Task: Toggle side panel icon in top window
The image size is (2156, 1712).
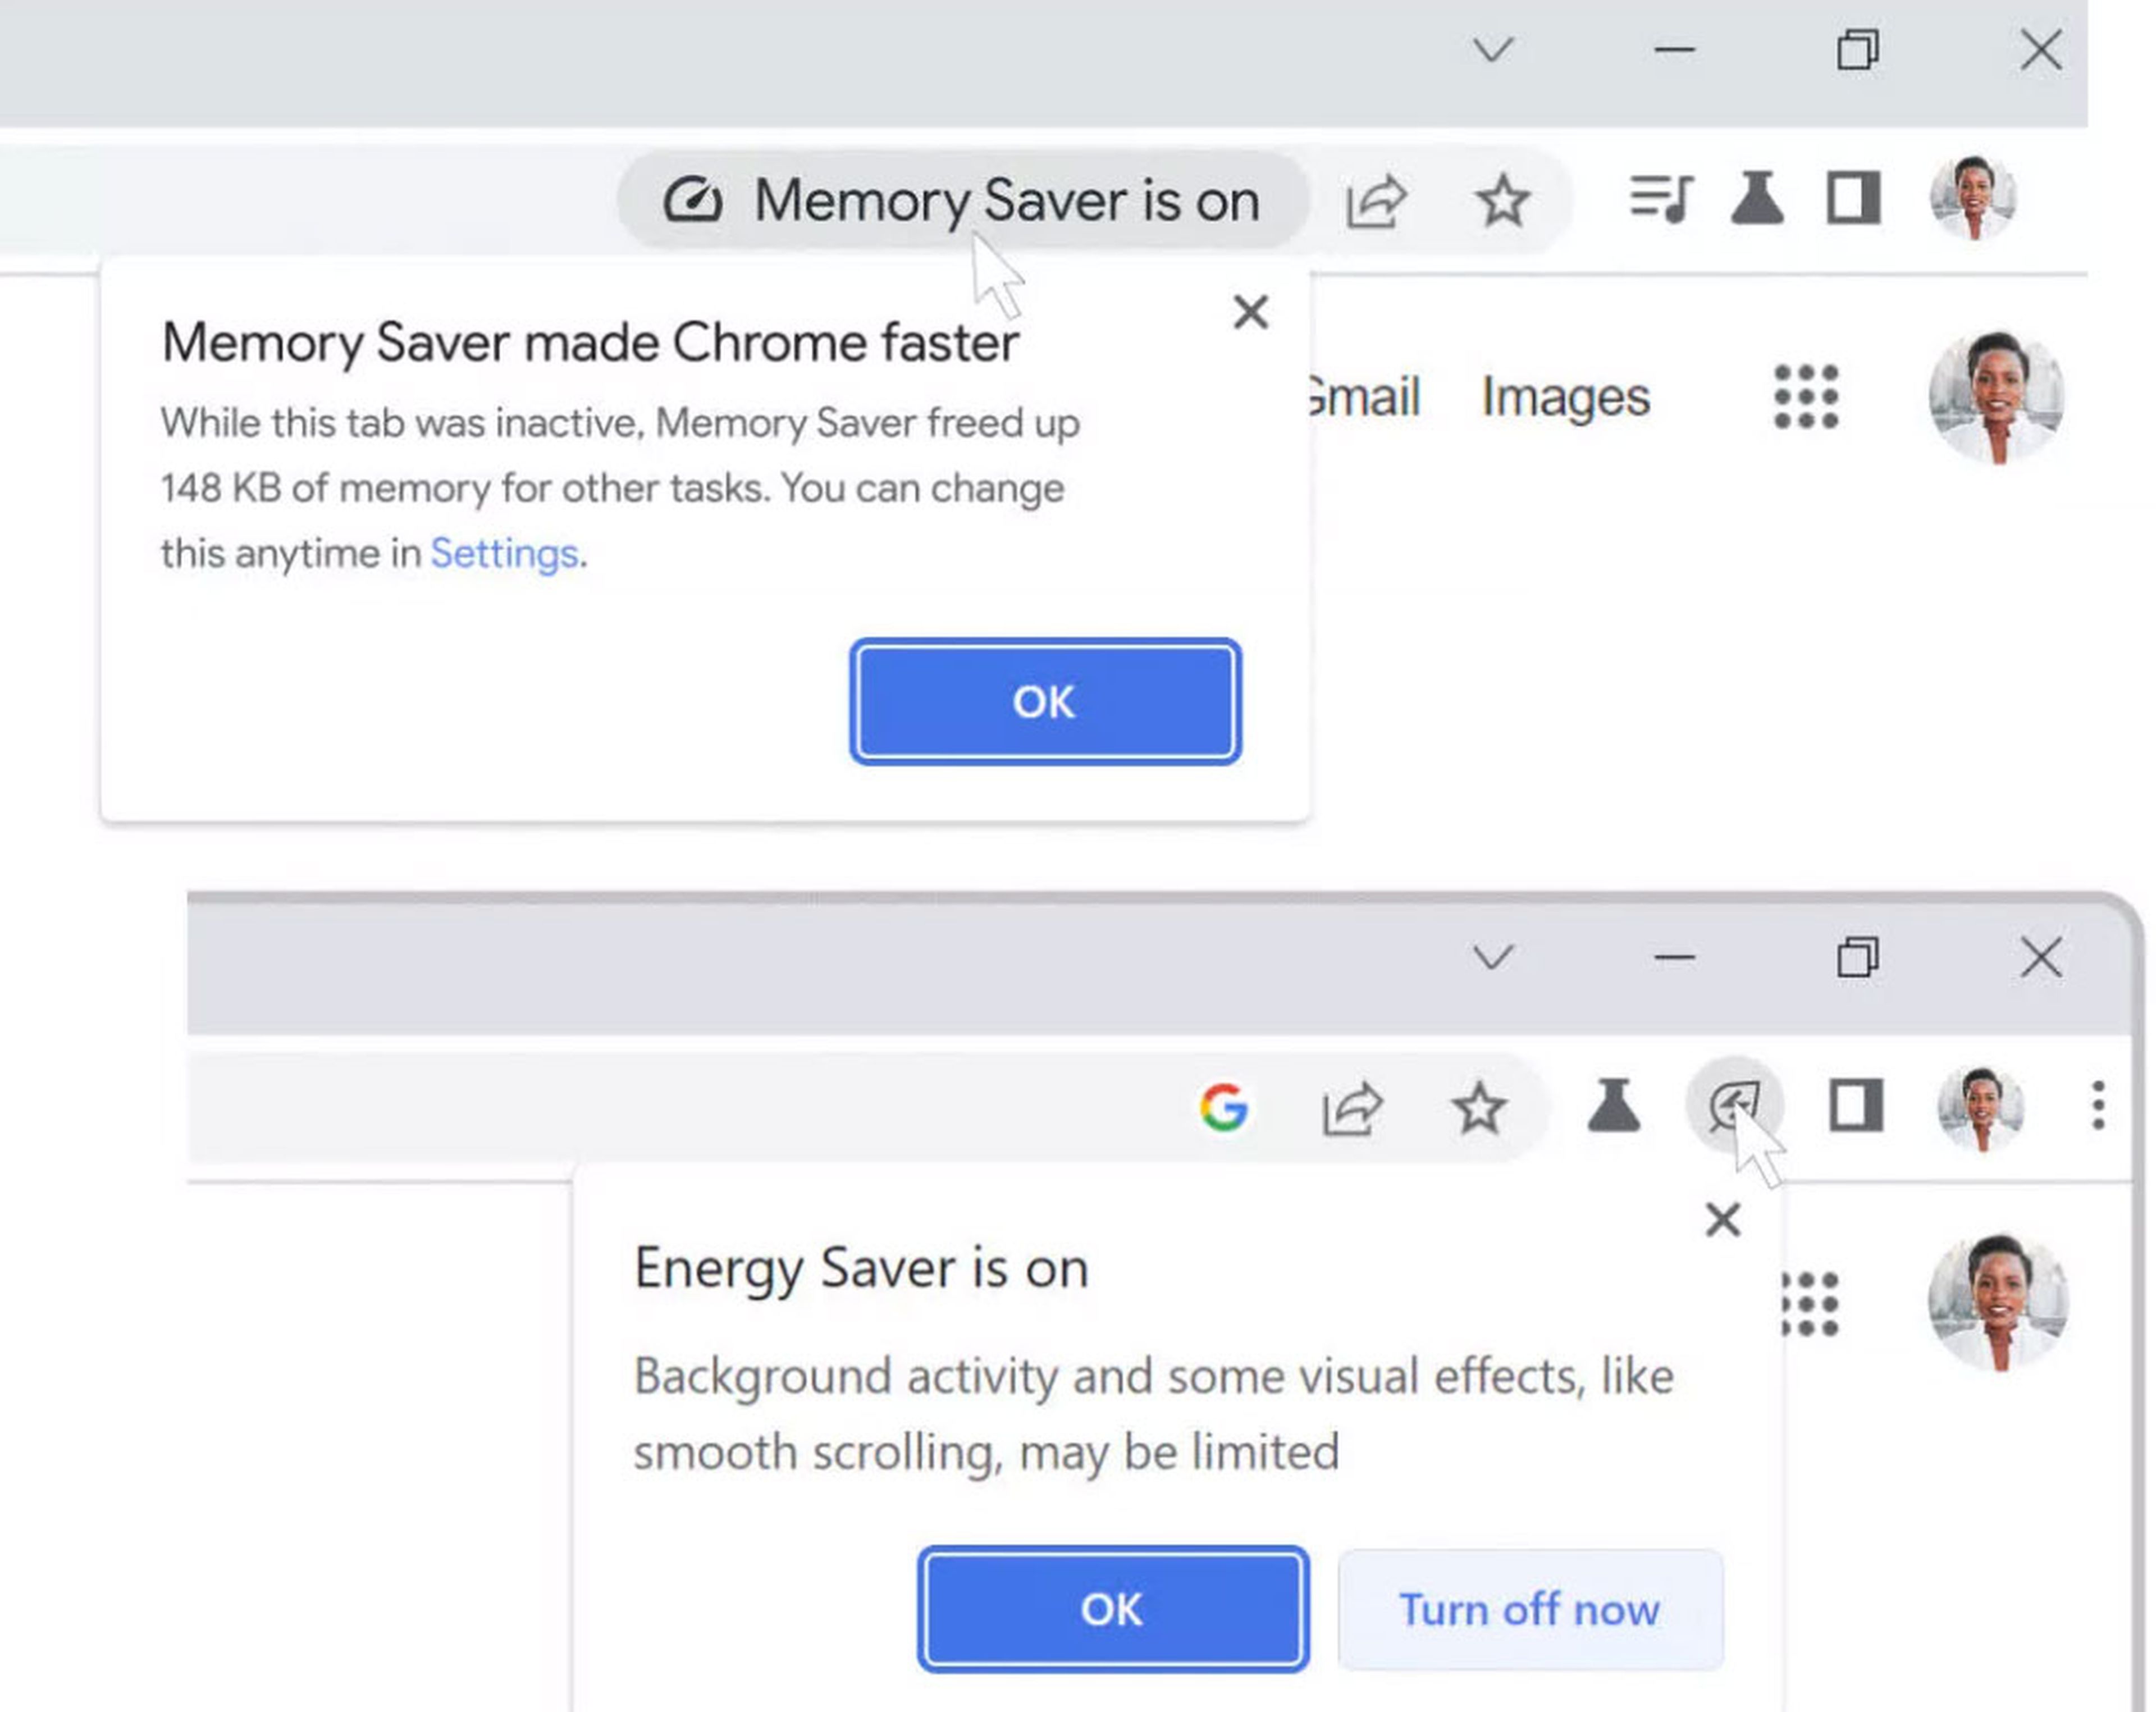Action: pyautogui.click(x=1853, y=198)
